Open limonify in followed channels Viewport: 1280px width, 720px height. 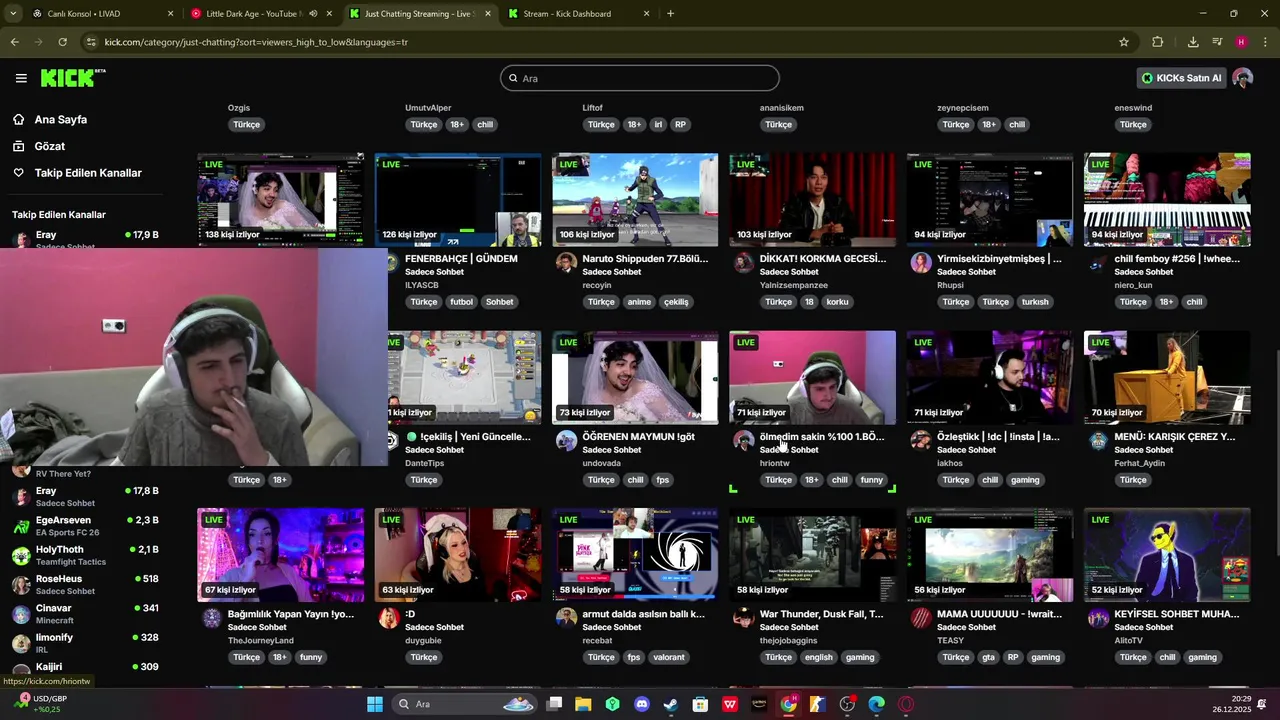click(x=84, y=643)
